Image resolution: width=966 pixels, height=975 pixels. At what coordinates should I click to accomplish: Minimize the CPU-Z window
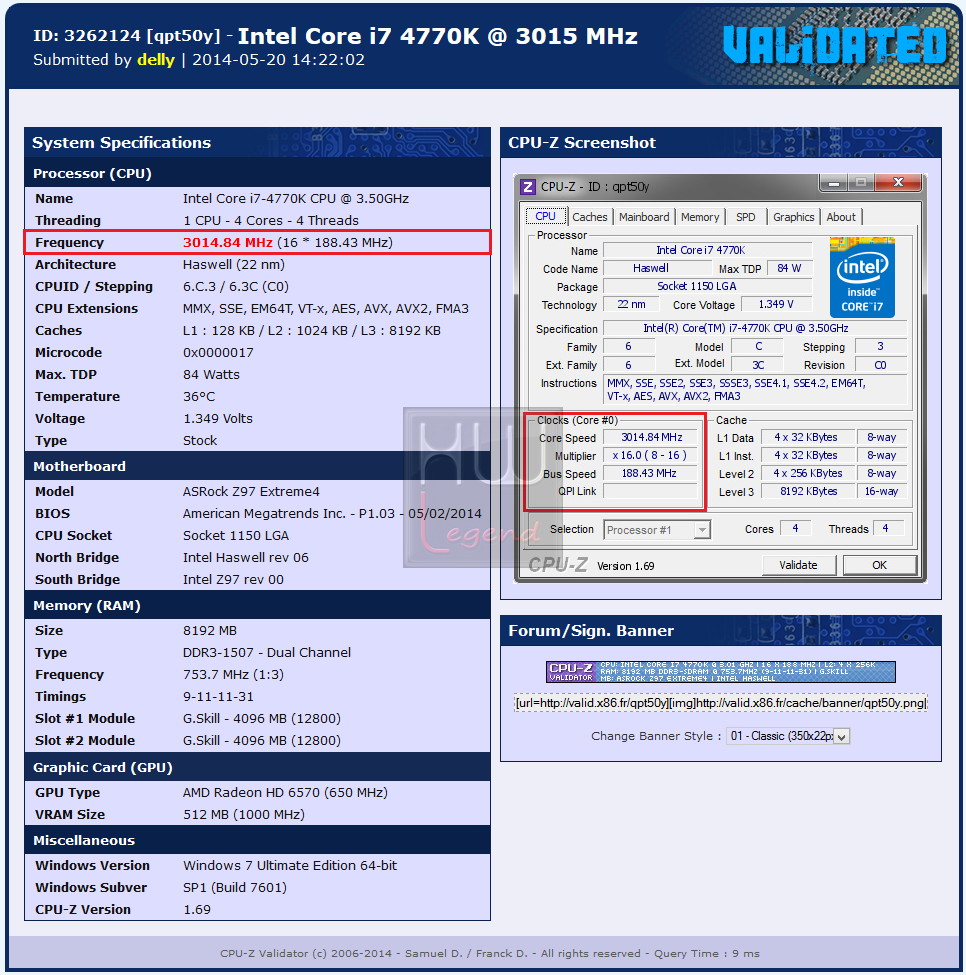(834, 183)
